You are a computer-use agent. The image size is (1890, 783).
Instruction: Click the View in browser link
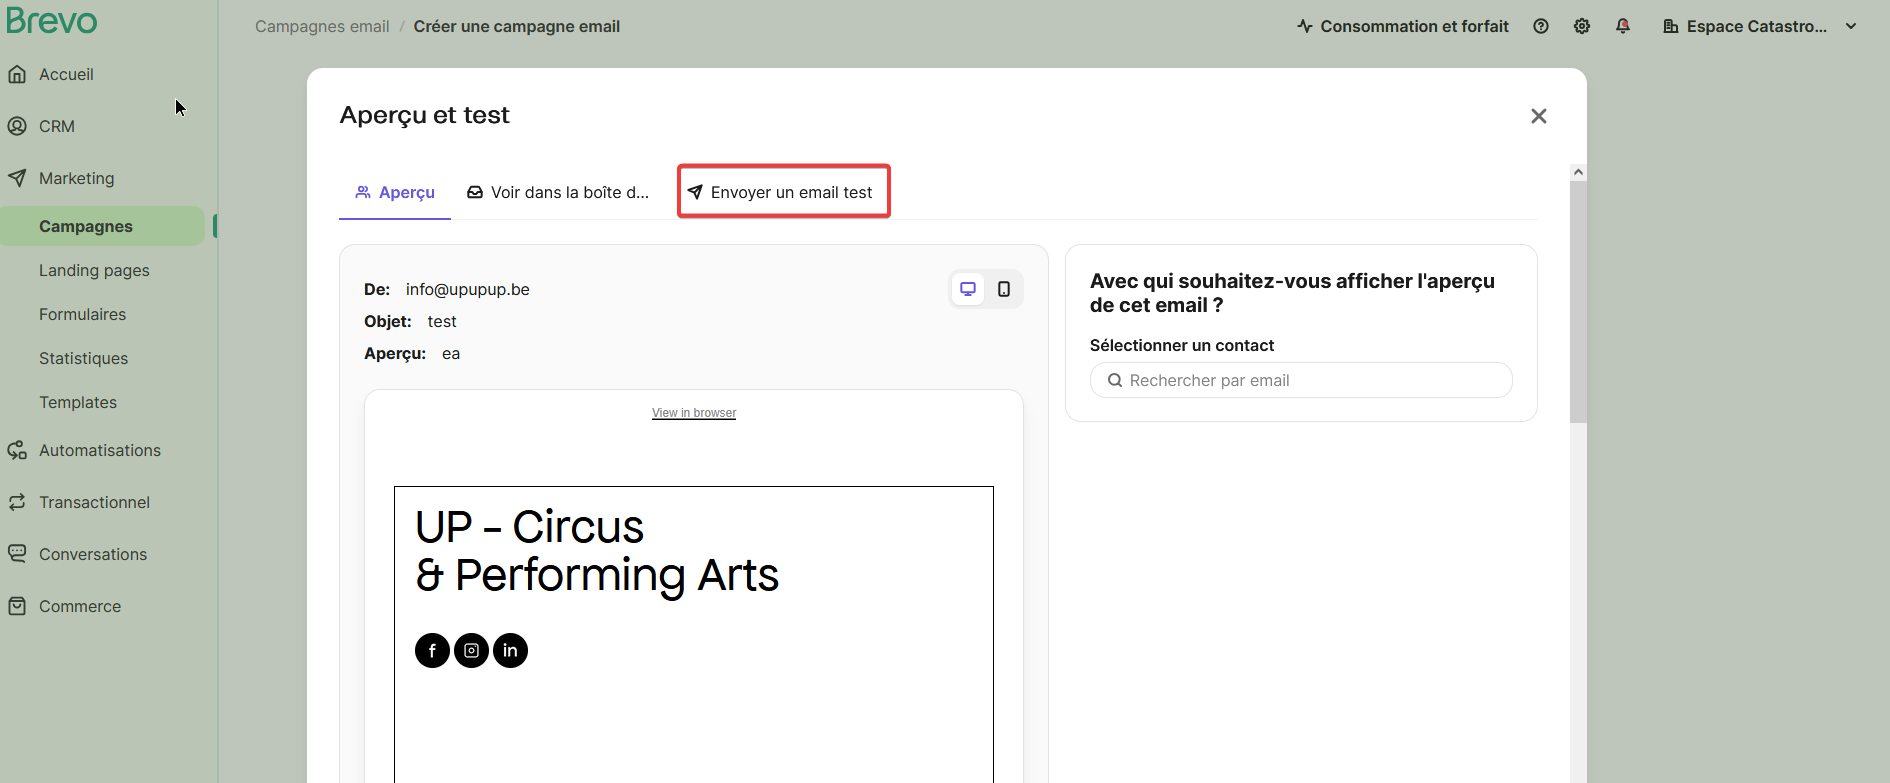[694, 413]
